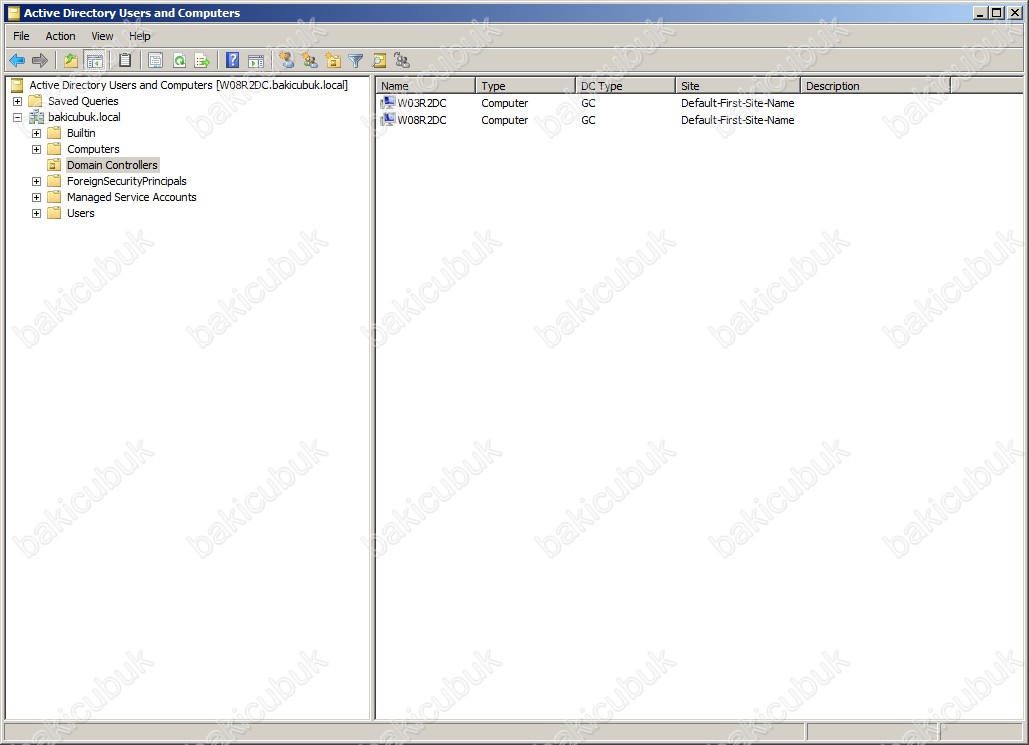Click the Paste clipboard toolbar icon
1029x745 pixels.
coord(125,60)
